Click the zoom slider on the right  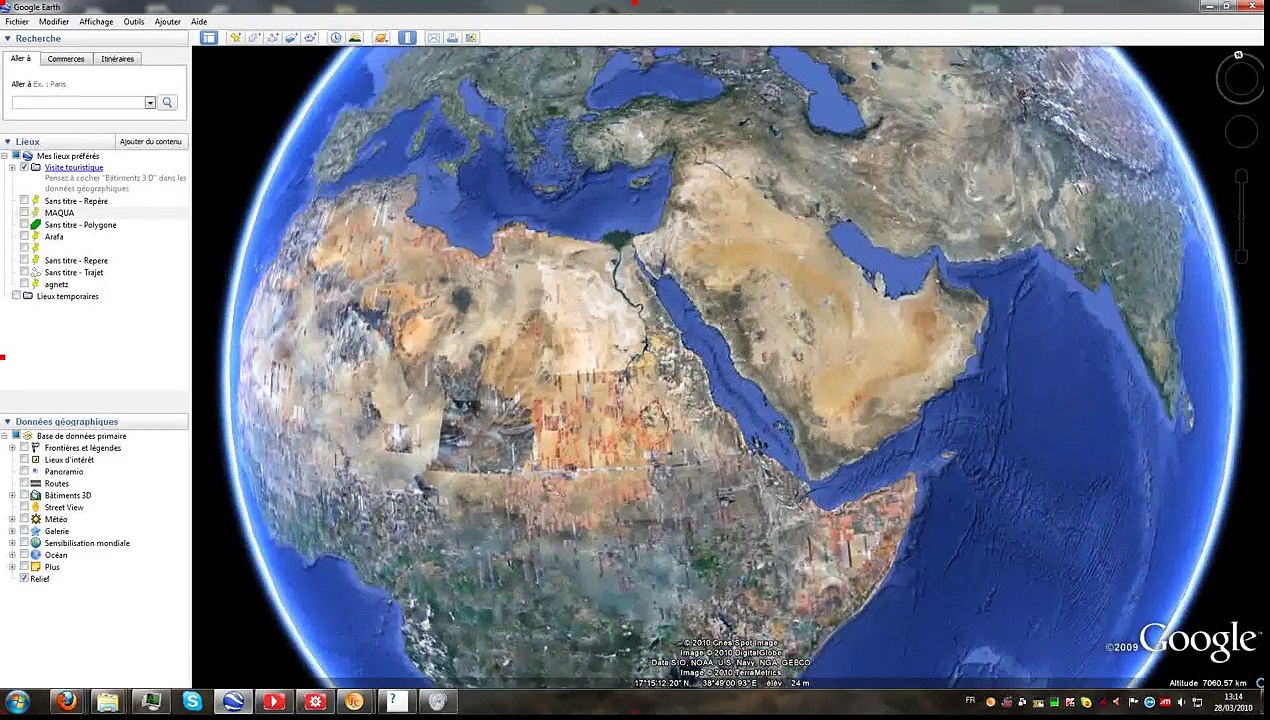[1241, 217]
